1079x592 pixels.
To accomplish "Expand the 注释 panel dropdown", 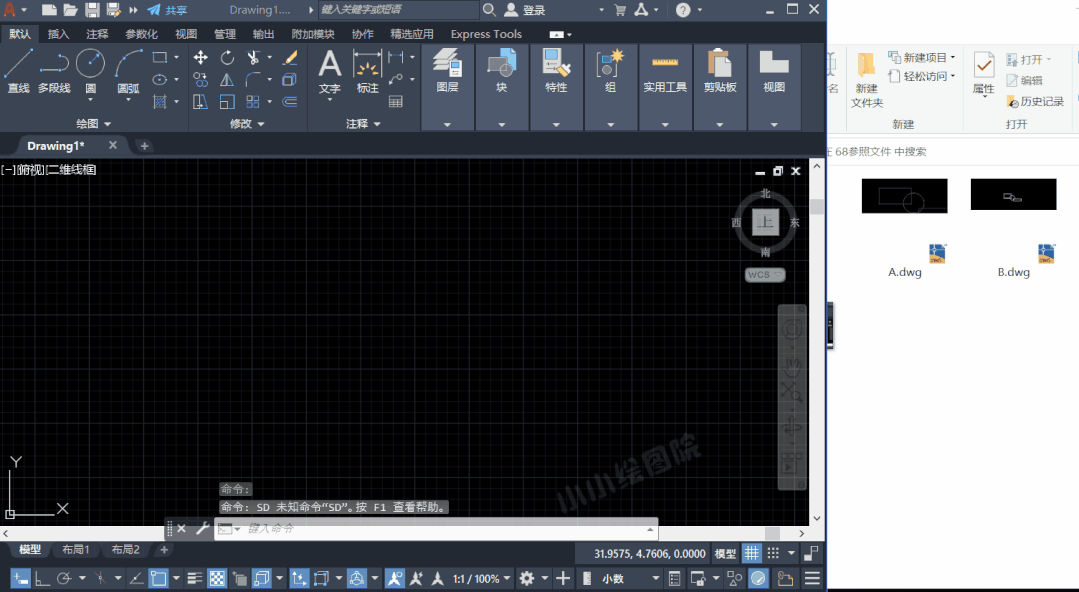I will click(x=363, y=124).
